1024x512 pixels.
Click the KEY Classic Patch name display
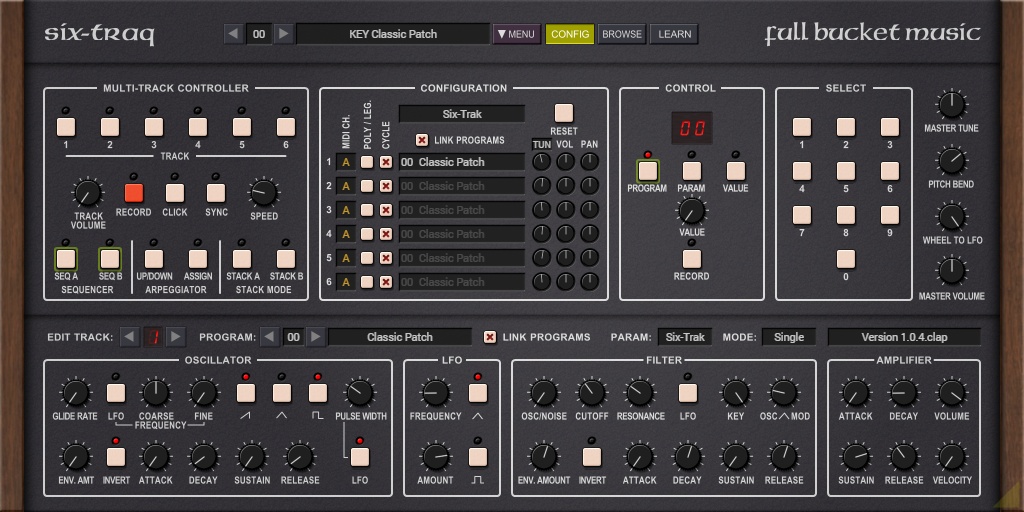click(393, 34)
